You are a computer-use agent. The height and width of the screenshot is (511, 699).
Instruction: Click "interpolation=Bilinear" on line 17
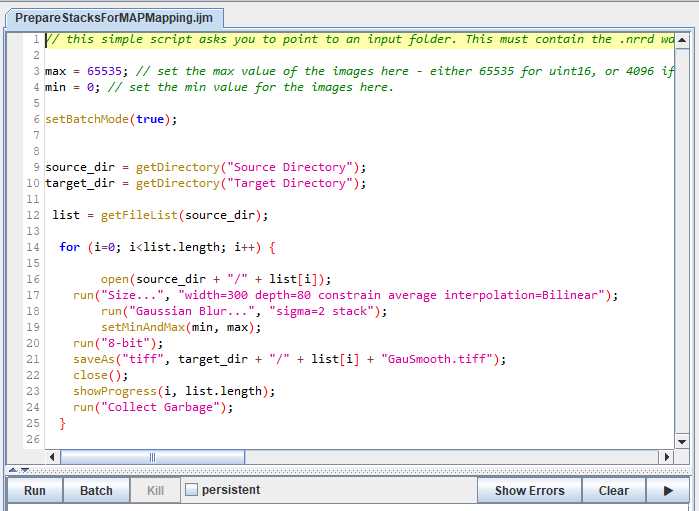(524, 296)
